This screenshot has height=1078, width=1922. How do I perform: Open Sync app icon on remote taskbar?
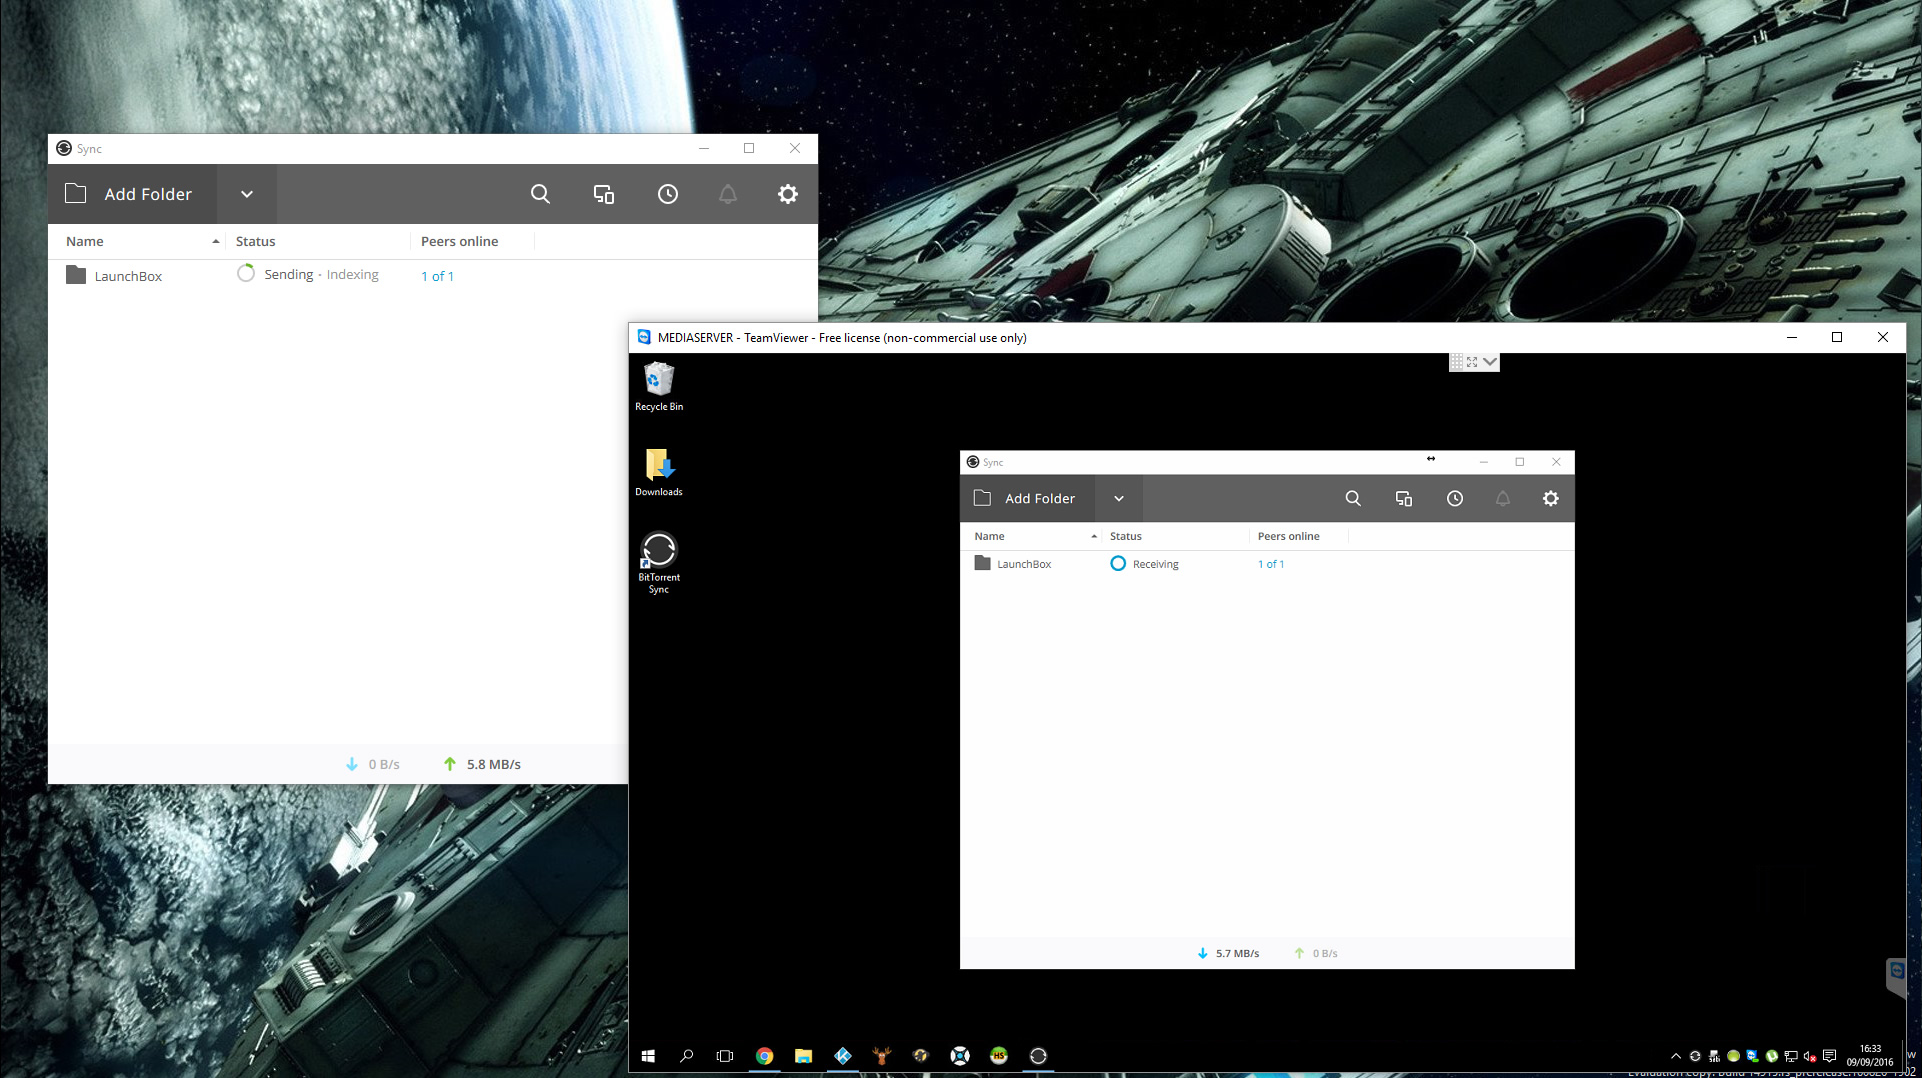point(1038,1055)
